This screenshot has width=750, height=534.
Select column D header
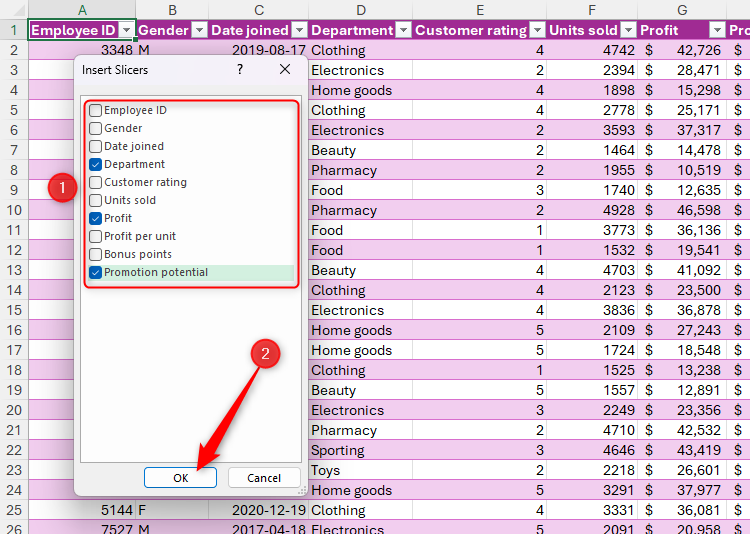click(x=360, y=9)
